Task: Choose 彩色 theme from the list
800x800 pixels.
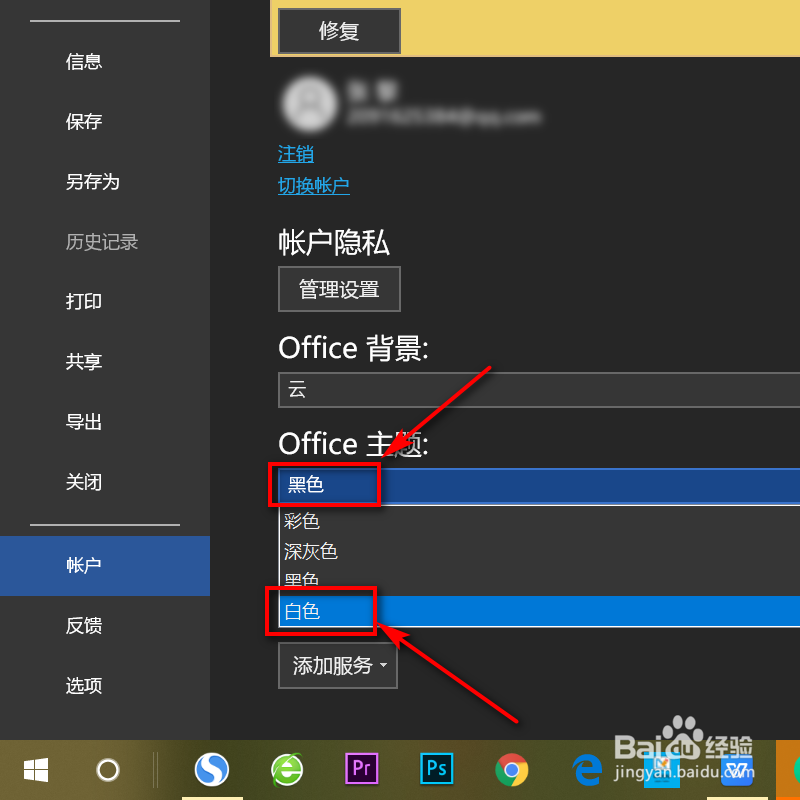Action: 540,521
